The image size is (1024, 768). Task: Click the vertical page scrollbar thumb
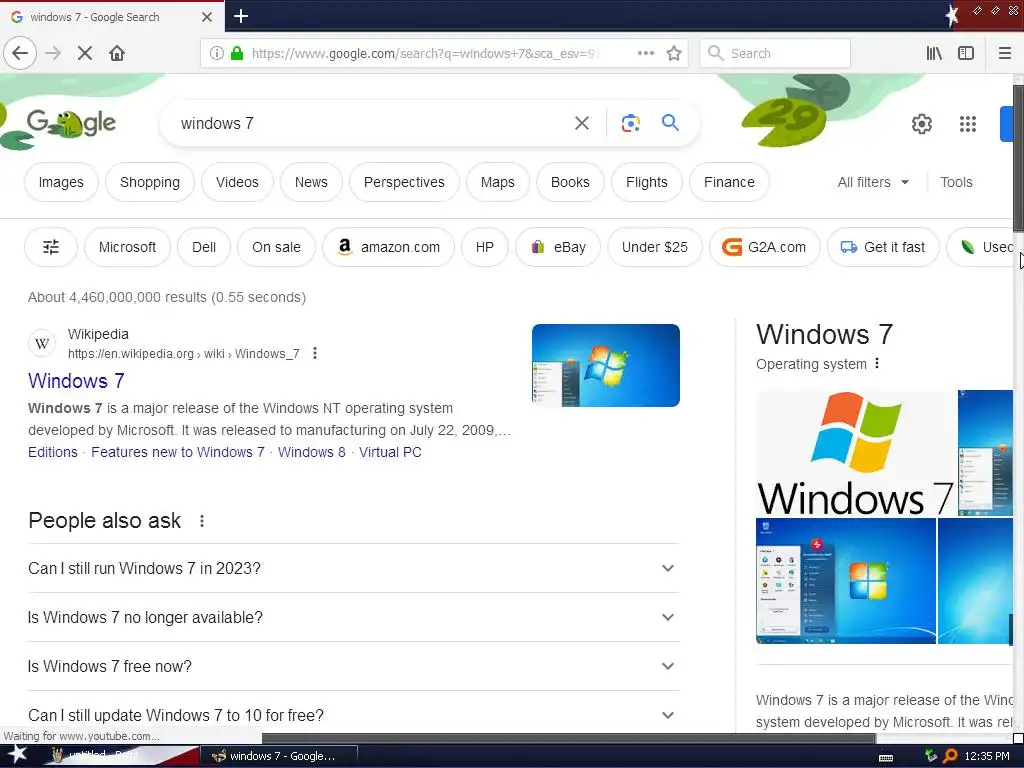pos(1018,157)
